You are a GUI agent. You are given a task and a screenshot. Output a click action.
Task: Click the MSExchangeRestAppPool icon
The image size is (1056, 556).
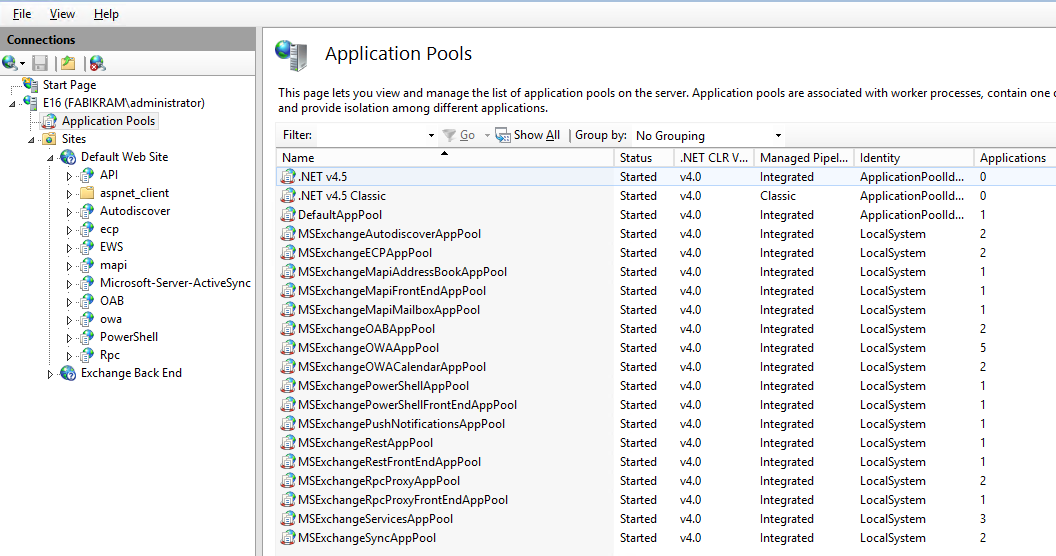tap(288, 442)
